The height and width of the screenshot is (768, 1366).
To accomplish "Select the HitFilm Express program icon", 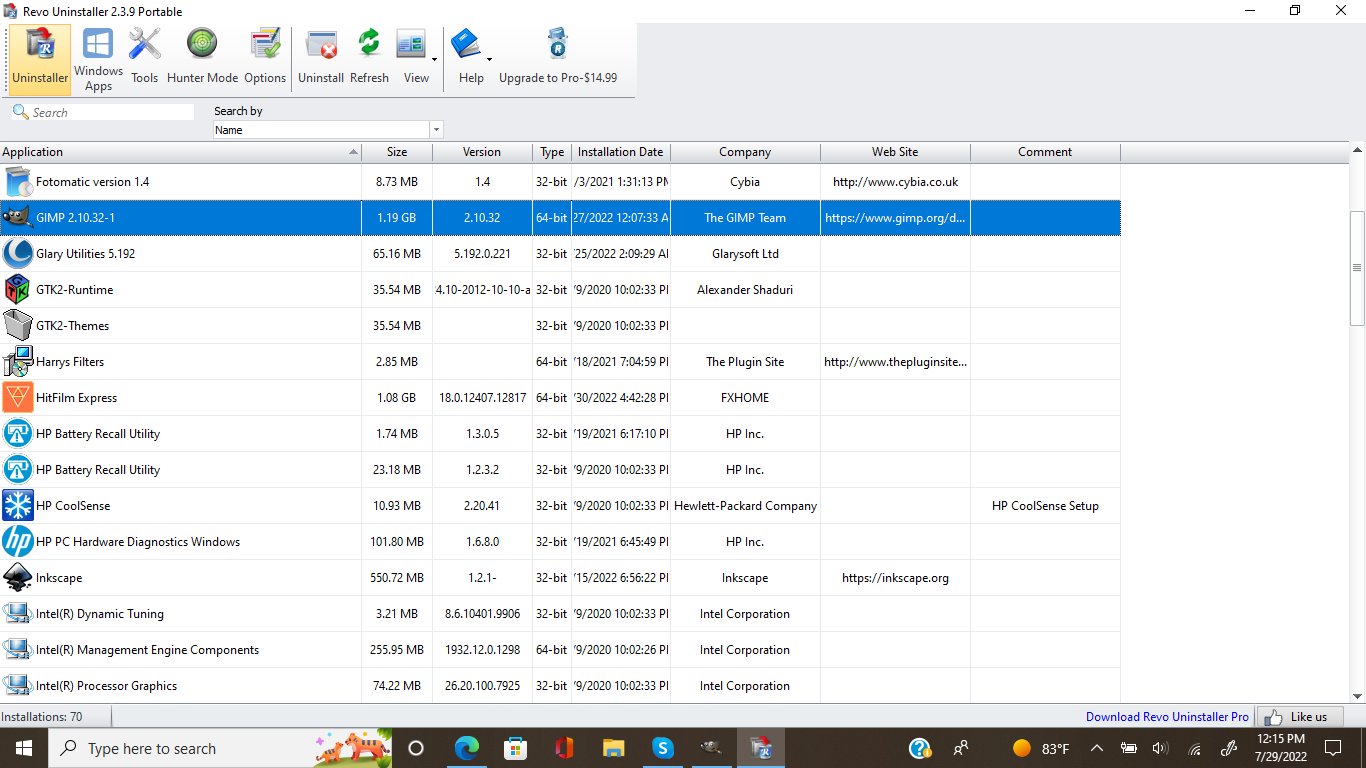I will click(x=18, y=398).
